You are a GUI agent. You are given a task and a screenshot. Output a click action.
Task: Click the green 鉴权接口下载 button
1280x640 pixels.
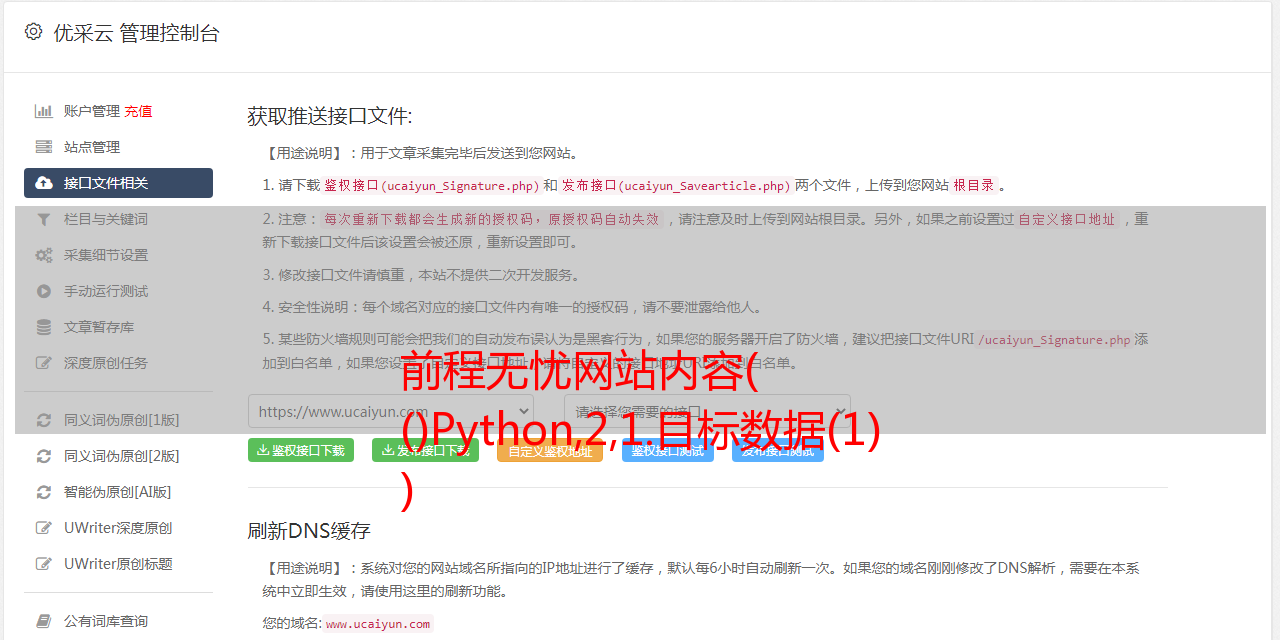(301, 450)
